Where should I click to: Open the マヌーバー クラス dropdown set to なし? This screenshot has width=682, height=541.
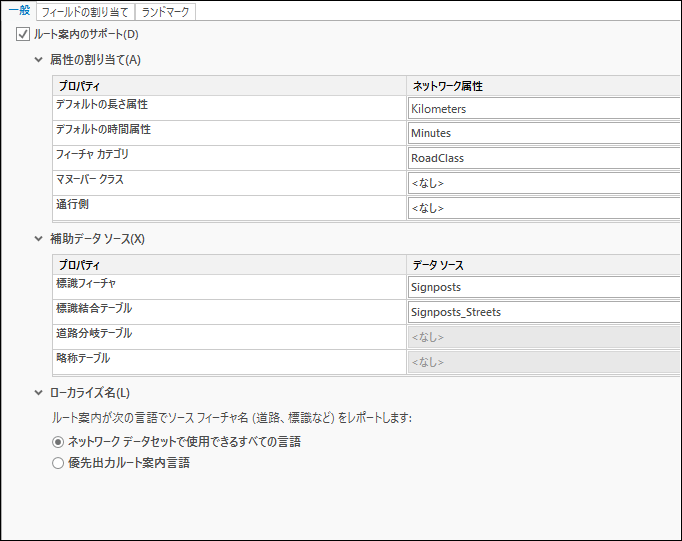(x=544, y=183)
